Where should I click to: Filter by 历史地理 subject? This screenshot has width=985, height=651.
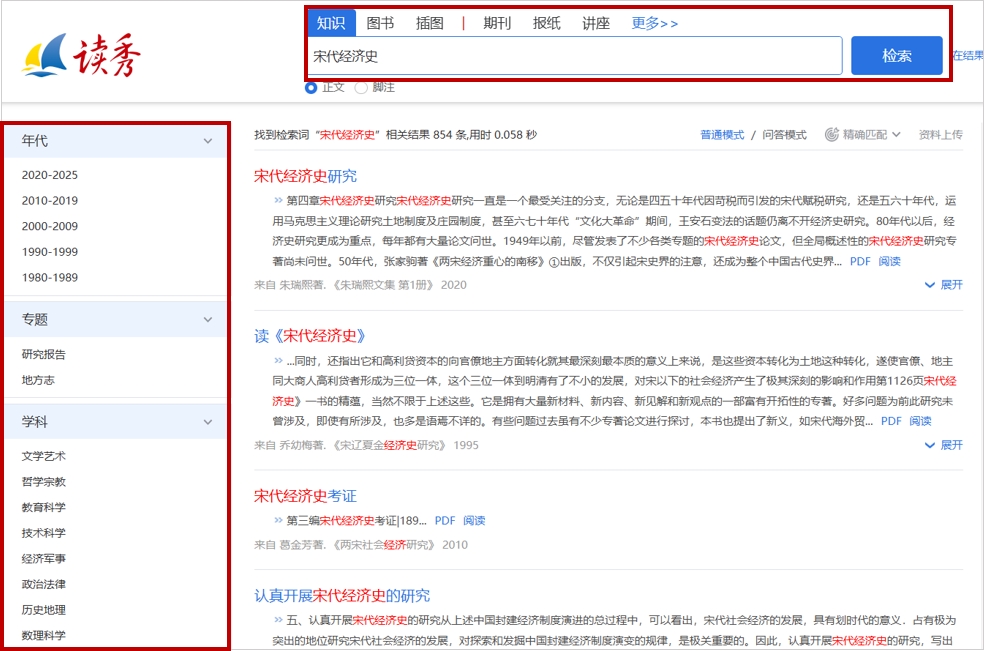(44, 610)
